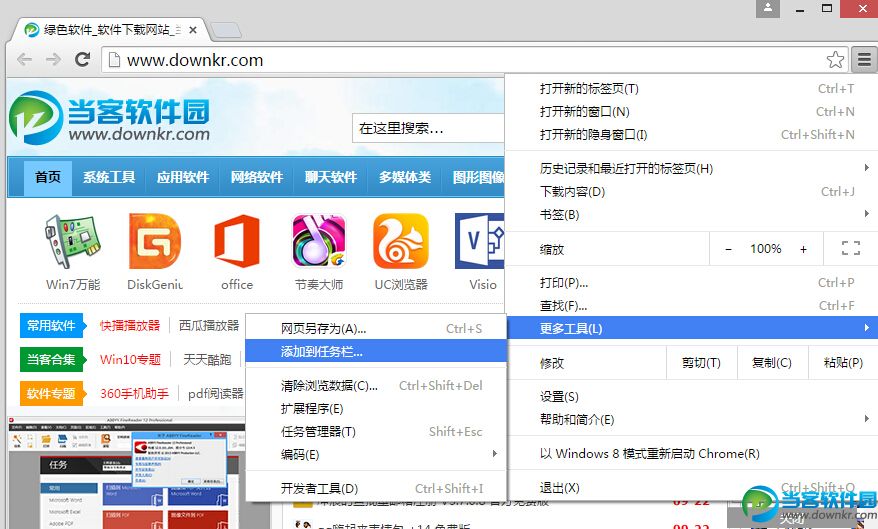Expand the 更多工具(L) submenu
Image resolution: width=878 pixels, height=529 pixels.
(691, 328)
